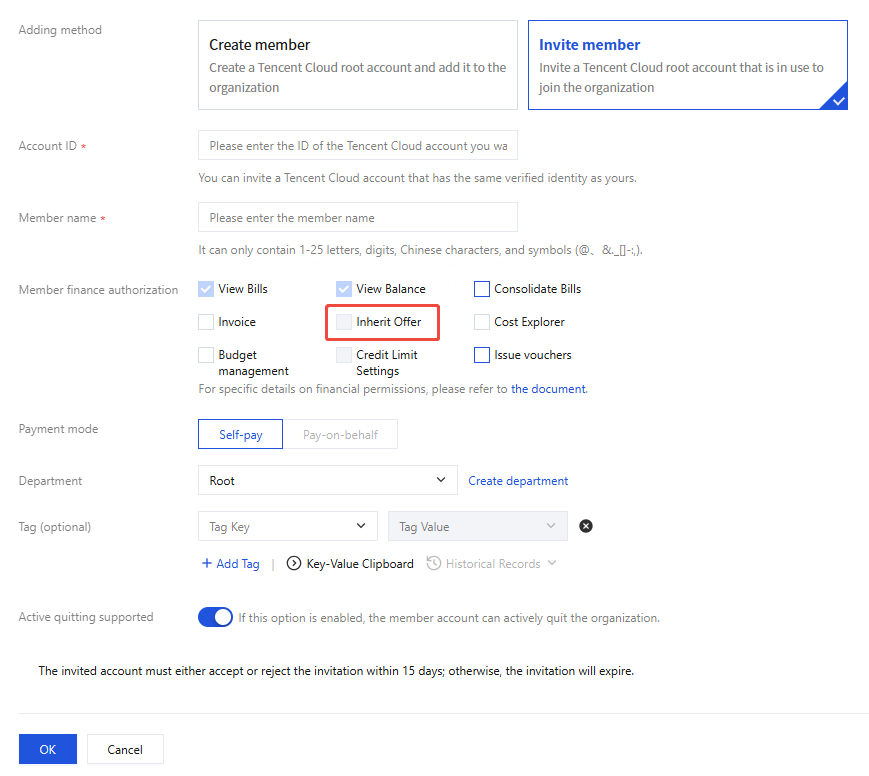
Task: Click into the Account ID field
Action: (x=358, y=146)
